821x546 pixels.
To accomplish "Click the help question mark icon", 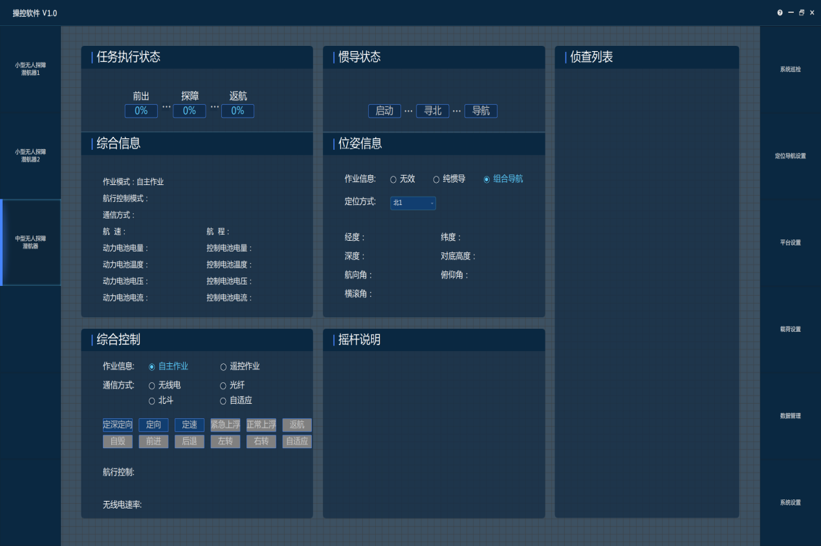I will coord(780,13).
